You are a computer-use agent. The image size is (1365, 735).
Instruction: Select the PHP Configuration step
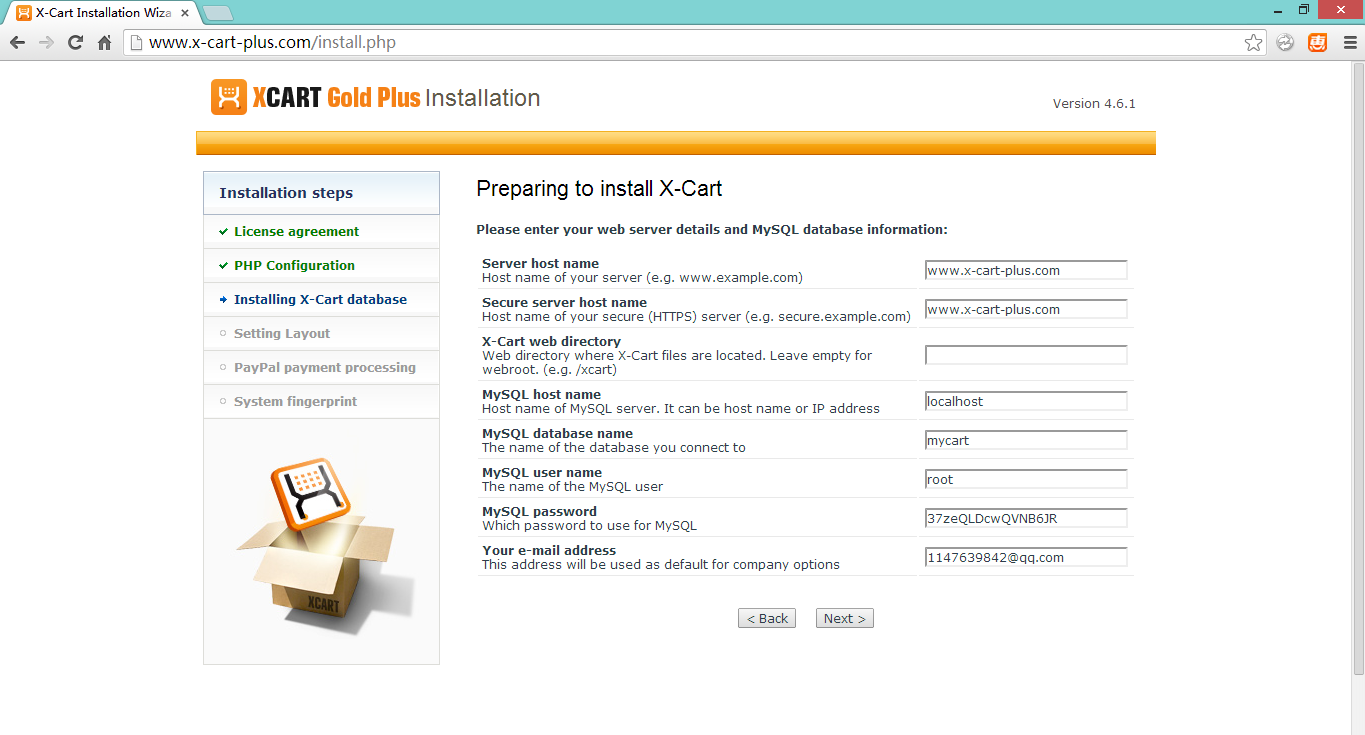tap(294, 265)
